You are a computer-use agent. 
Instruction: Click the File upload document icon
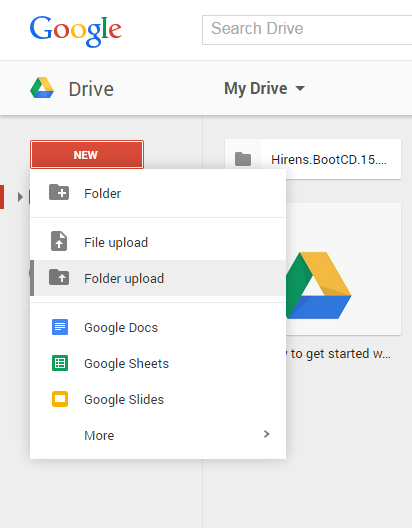(x=59, y=241)
